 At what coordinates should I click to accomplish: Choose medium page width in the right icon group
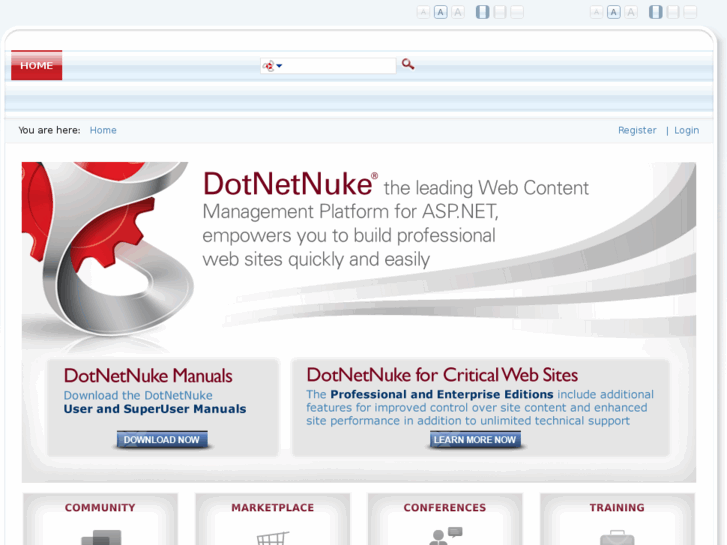(673, 12)
